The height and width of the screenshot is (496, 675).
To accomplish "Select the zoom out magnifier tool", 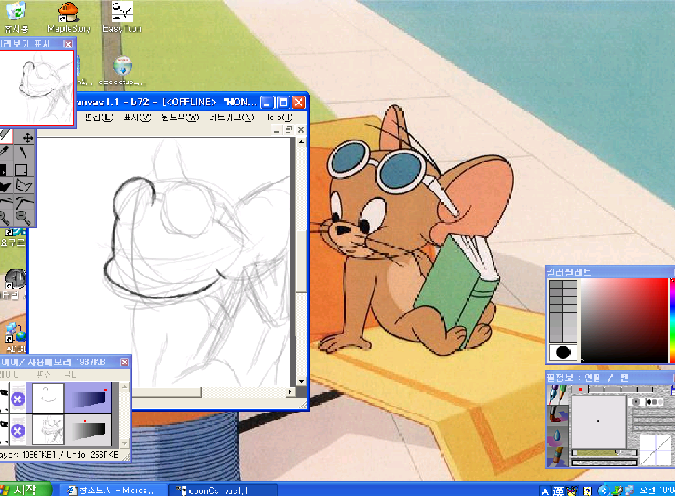I will [23, 218].
